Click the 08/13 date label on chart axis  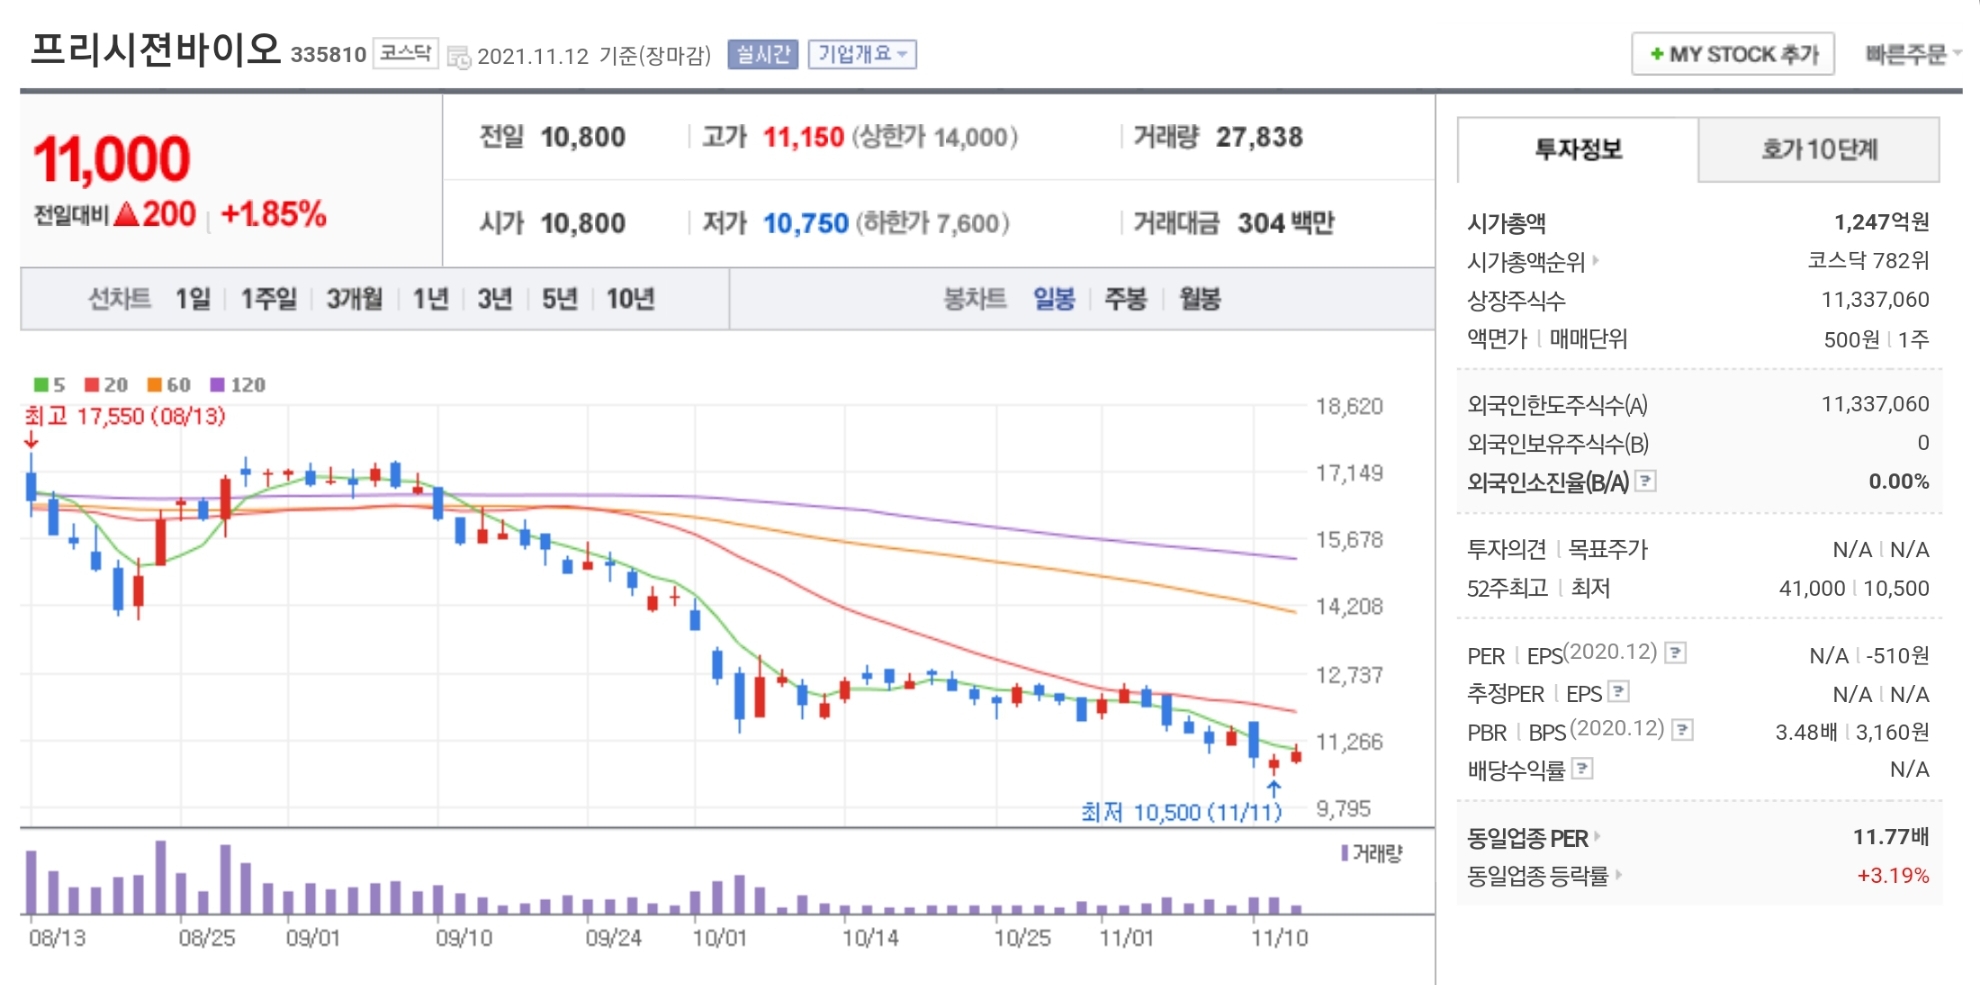(57, 938)
